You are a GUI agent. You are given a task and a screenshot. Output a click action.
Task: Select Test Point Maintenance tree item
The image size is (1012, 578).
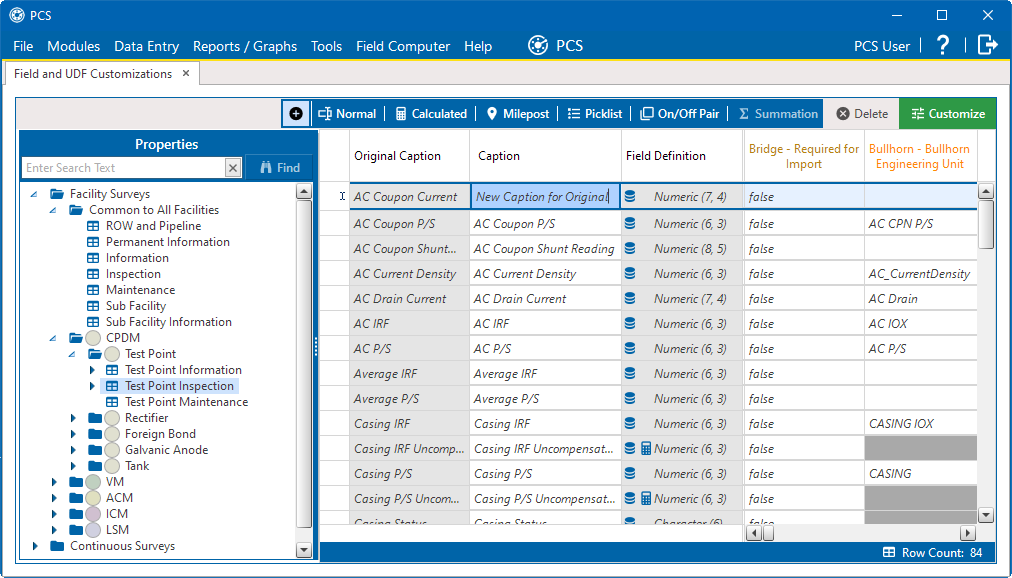[x=186, y=402]
